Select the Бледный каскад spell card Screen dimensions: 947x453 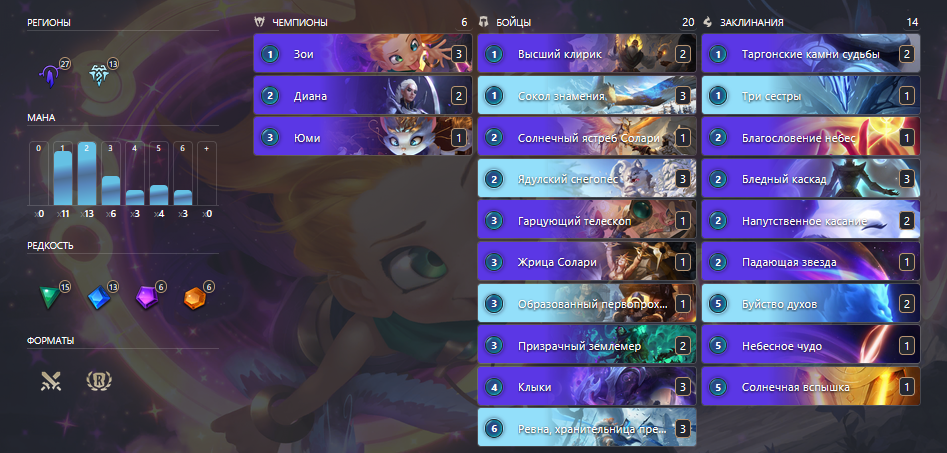coord(811,179)
